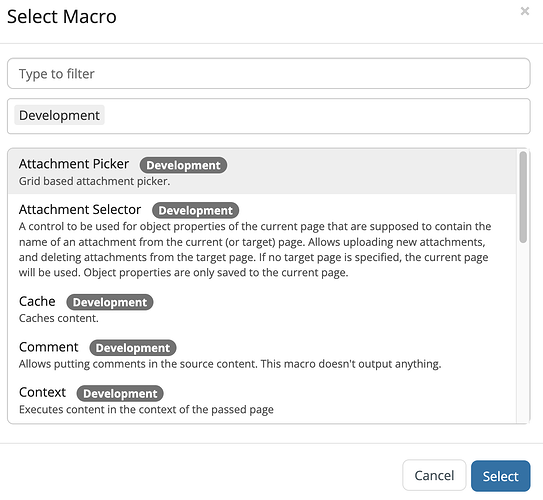Screen dimensions: 543x500
Task: Close the Select Macro dialog
Action: coord(525,11)
